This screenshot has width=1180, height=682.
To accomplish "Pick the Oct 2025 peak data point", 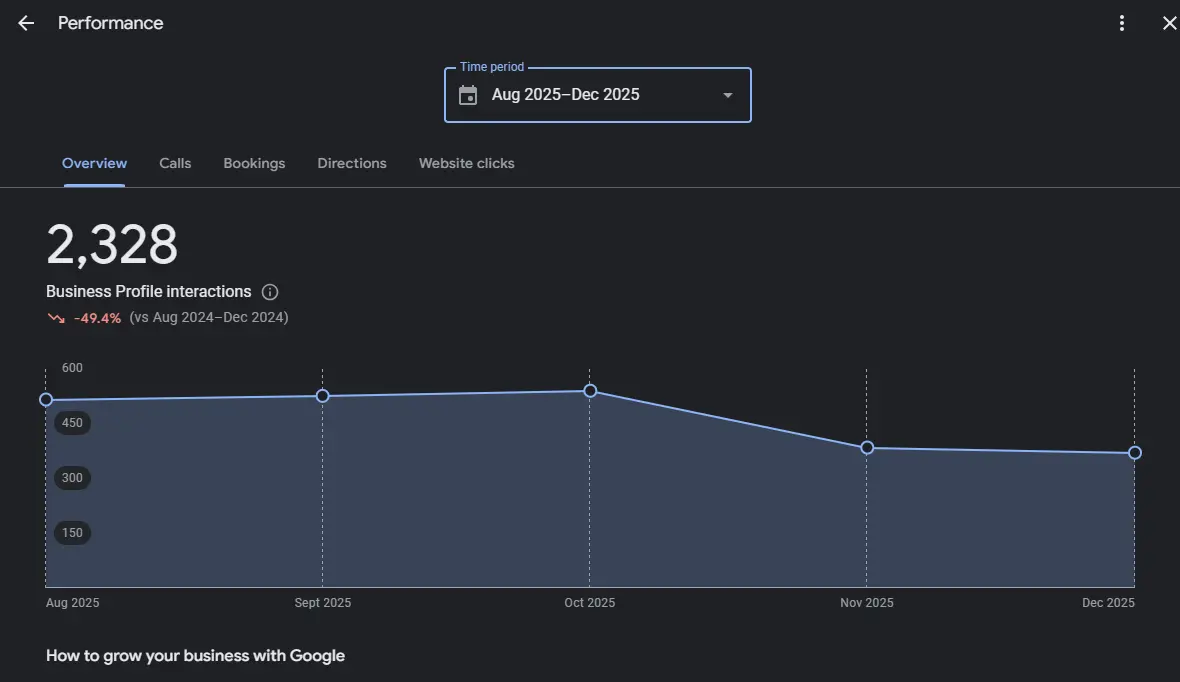I will click(x=590, y=391).
